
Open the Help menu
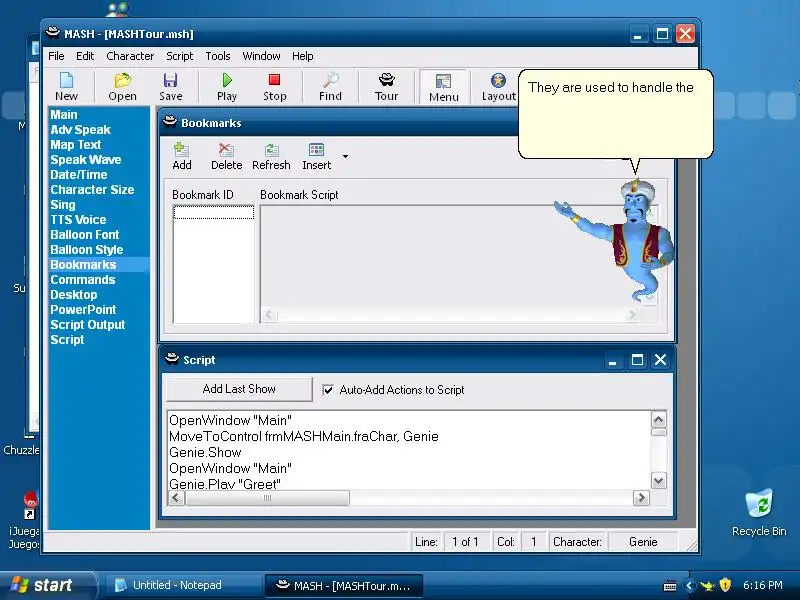coord(303,56)
